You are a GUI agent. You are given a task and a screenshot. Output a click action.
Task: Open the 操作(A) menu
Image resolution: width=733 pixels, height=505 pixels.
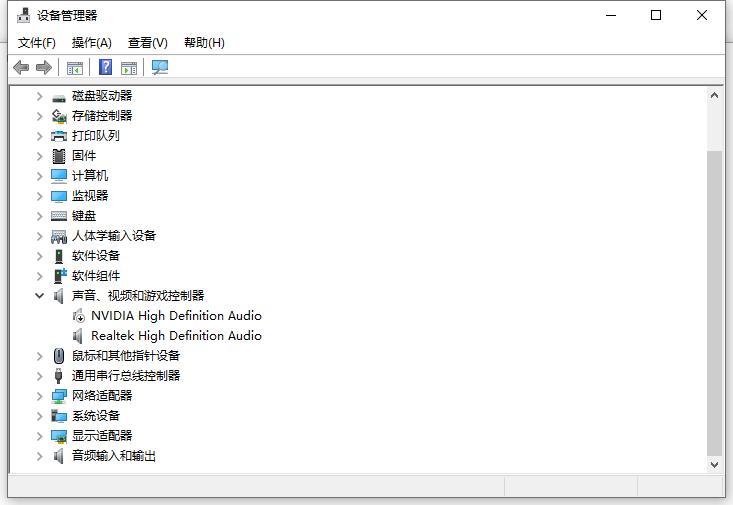[x=92, y=43]
